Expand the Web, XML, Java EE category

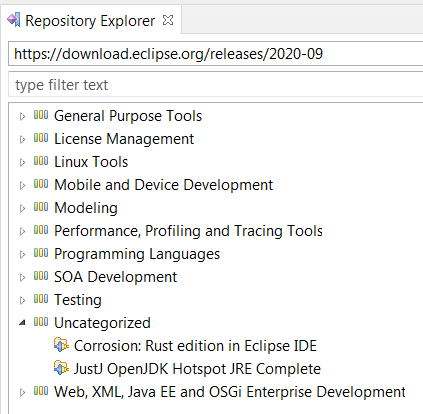22,392
